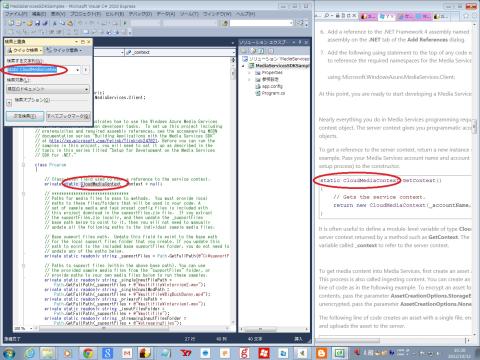Open the toolbar find combo box
The width and height of the screenshot is (480, 360).
click(x=262, y=23)
